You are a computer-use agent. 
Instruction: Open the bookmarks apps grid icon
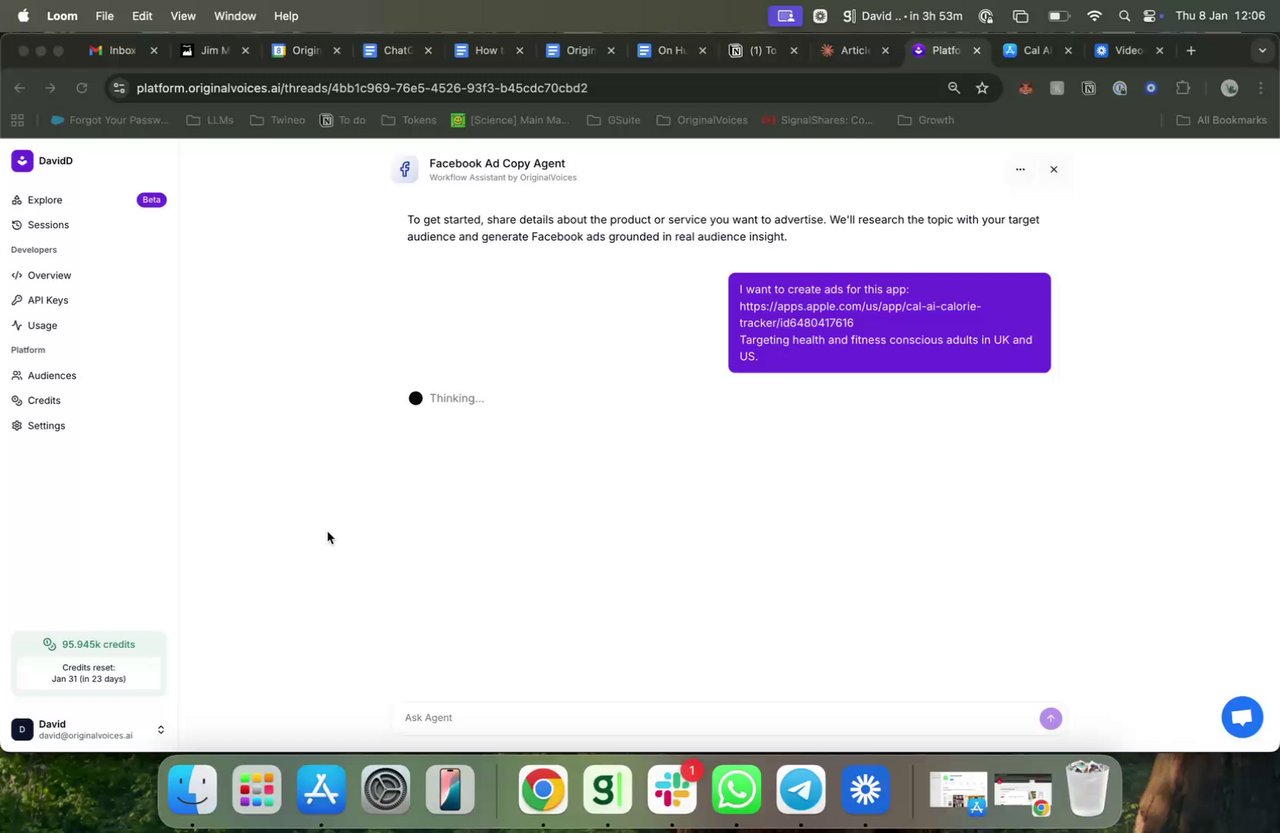click(x=17, y=120)
